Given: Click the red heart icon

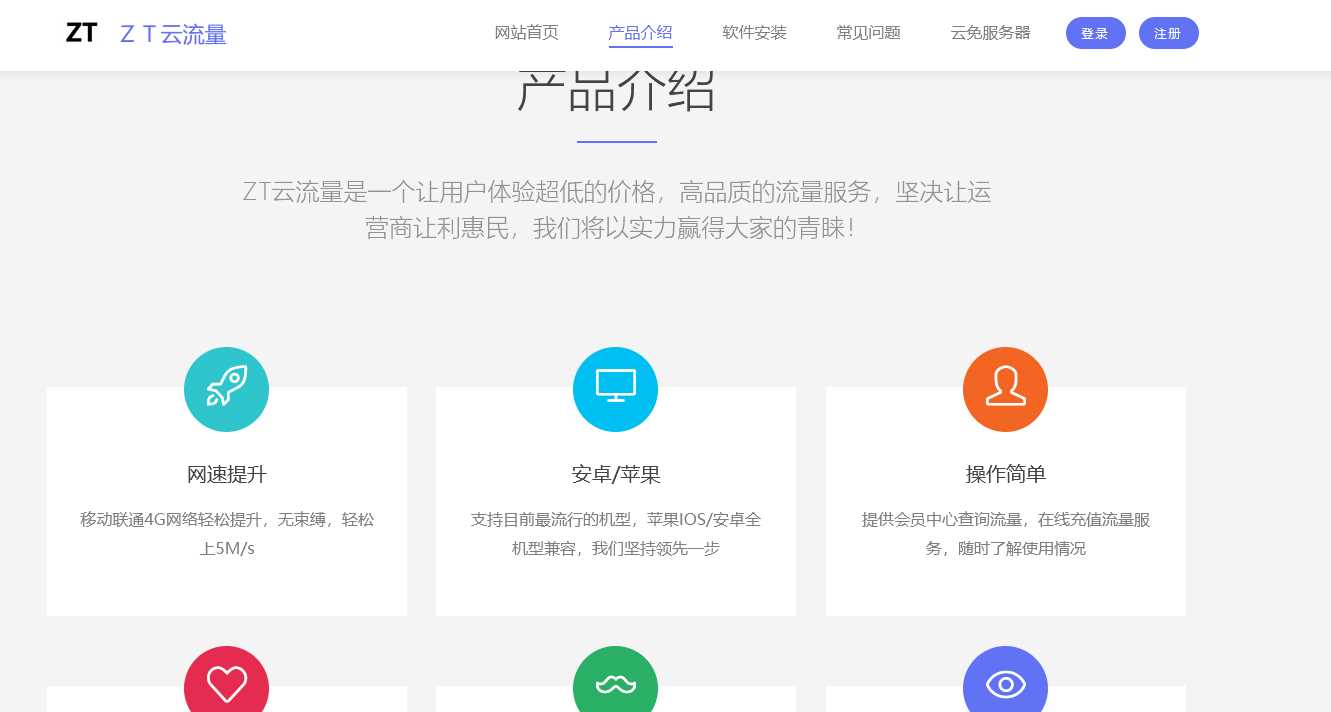Looking at the screenshot, I should 226,684.
